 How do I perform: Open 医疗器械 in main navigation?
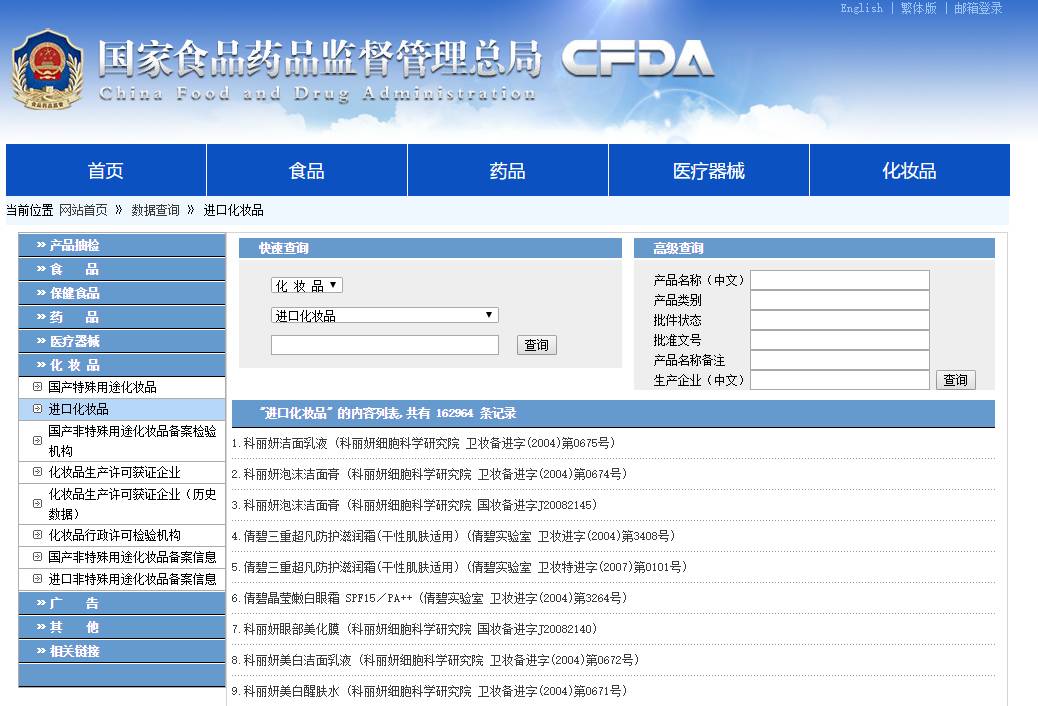pos(709,170)
